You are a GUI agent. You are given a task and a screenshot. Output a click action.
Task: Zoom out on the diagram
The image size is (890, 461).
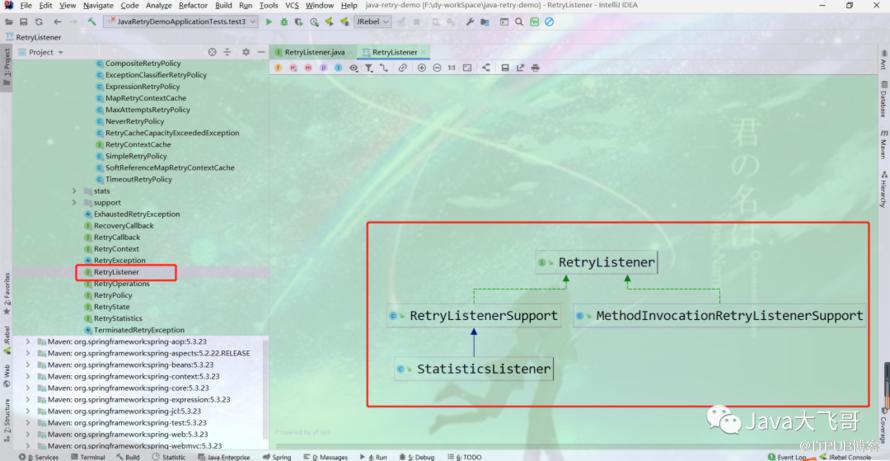(437, 68)
